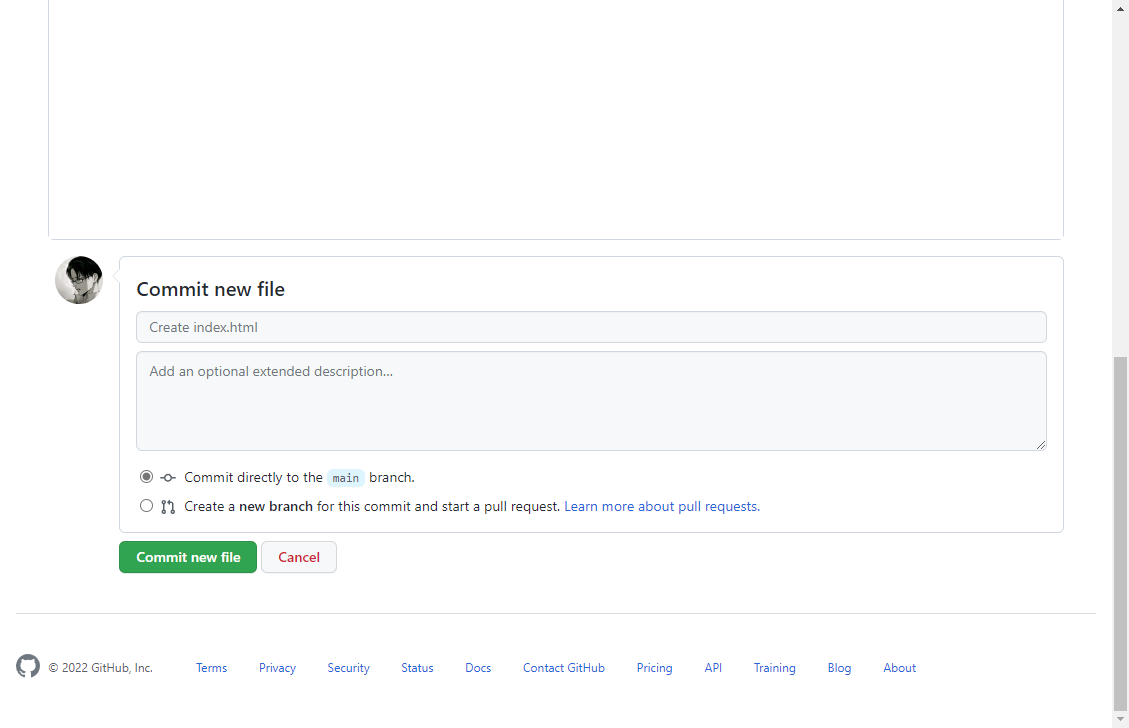Cancel the new file commit
The height and width of the screenshot is (728, 1129).
pos(299,557)
